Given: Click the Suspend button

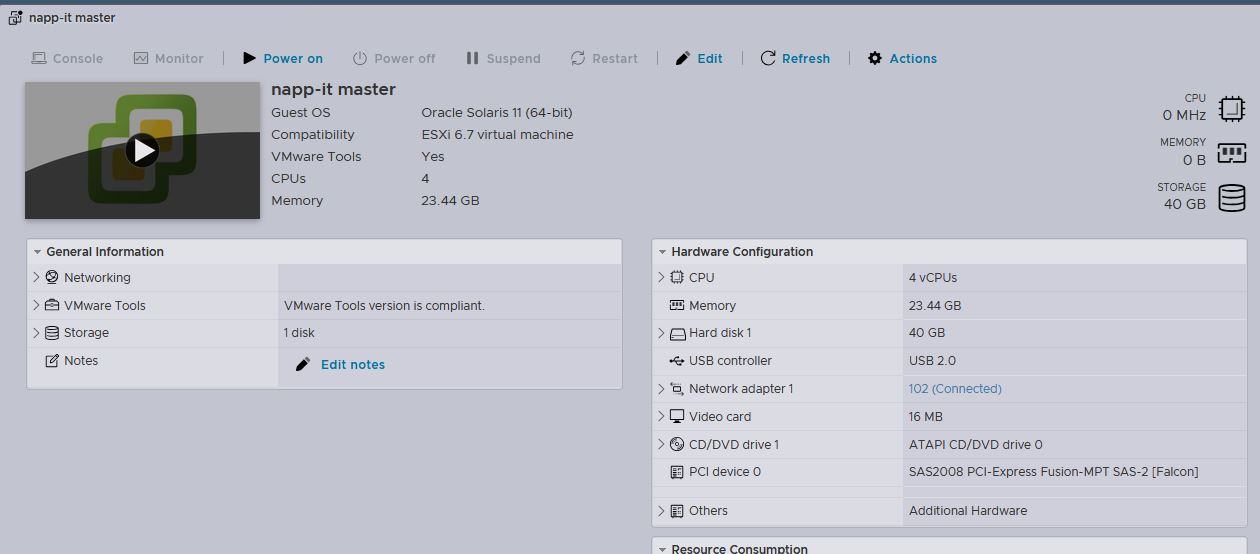Looking at the screenshot, I should tap(503, 58).
